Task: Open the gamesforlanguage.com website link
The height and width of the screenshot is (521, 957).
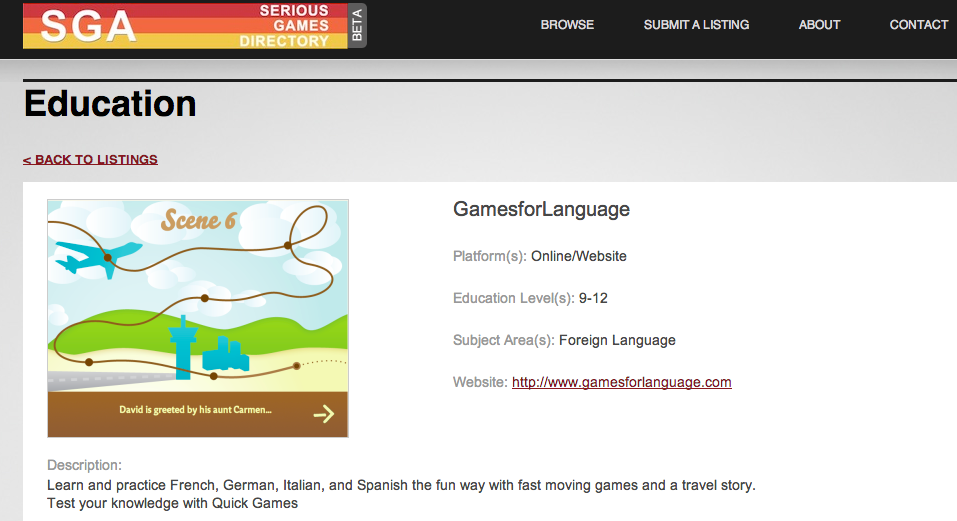Action: tap(621, 383)
